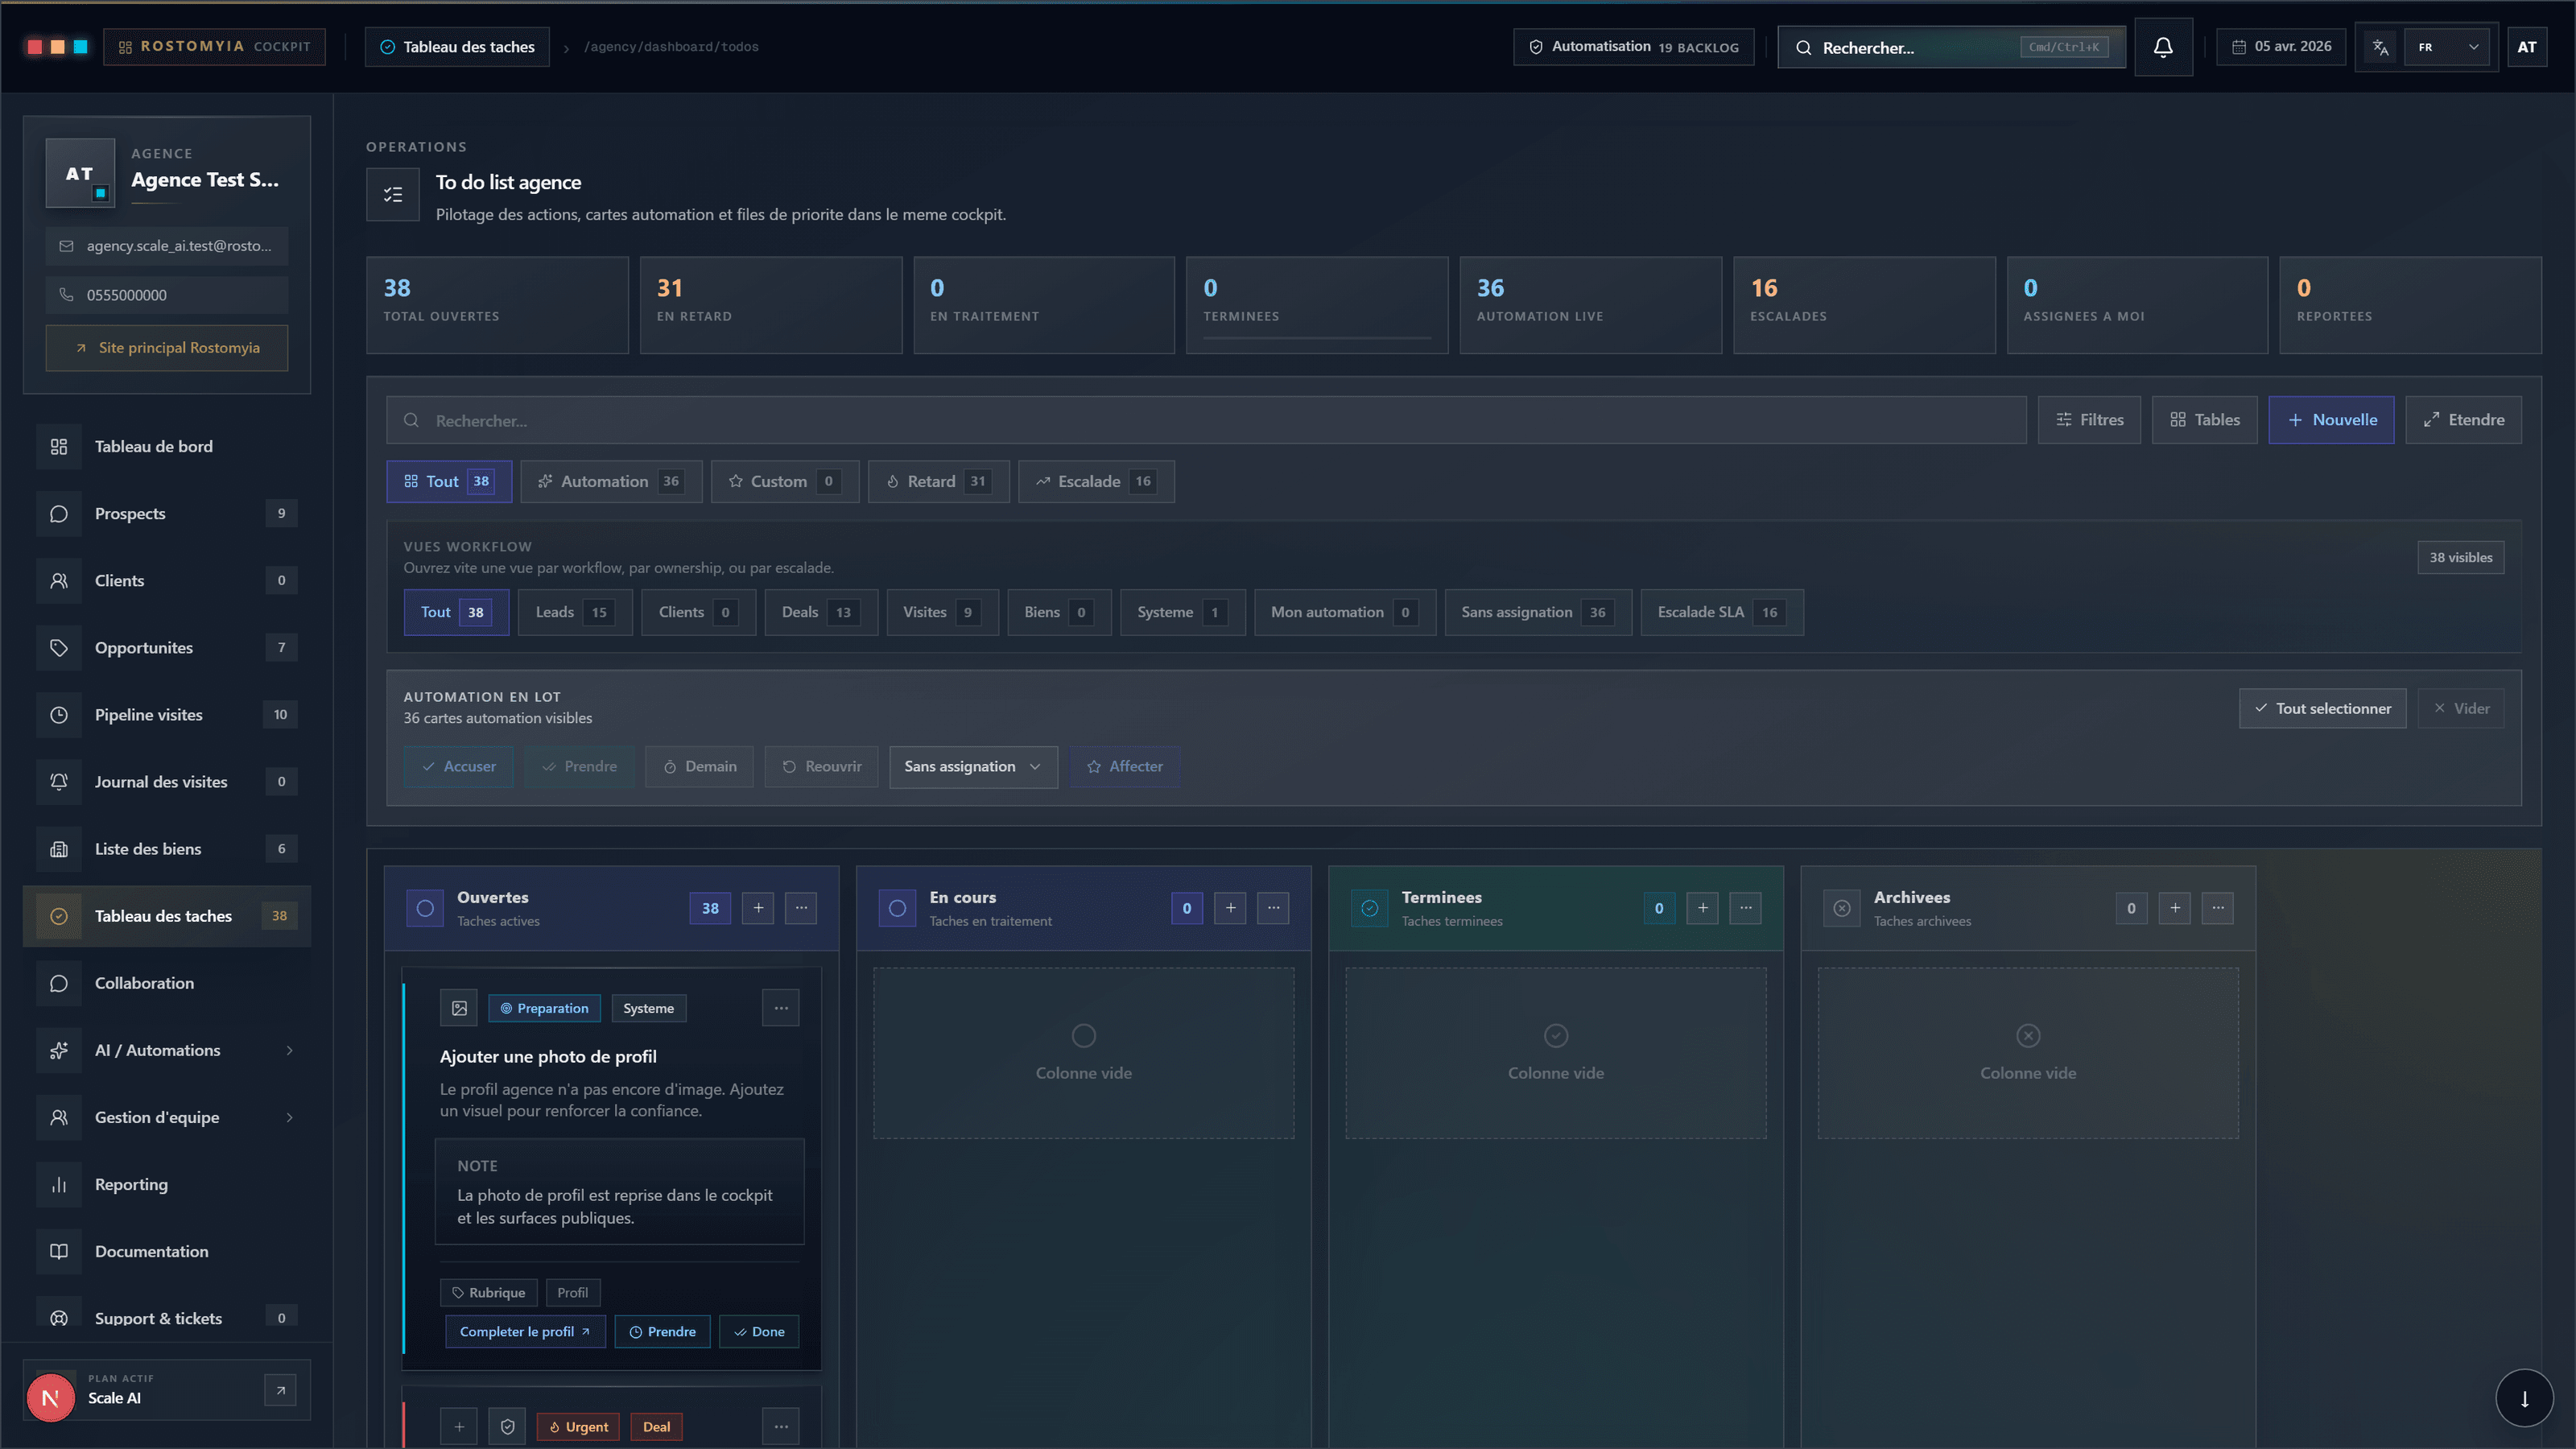The height and width of the screenshot is (1449, 2576).
Task: Select all automation cards
Action: (x=2322, y=708)
